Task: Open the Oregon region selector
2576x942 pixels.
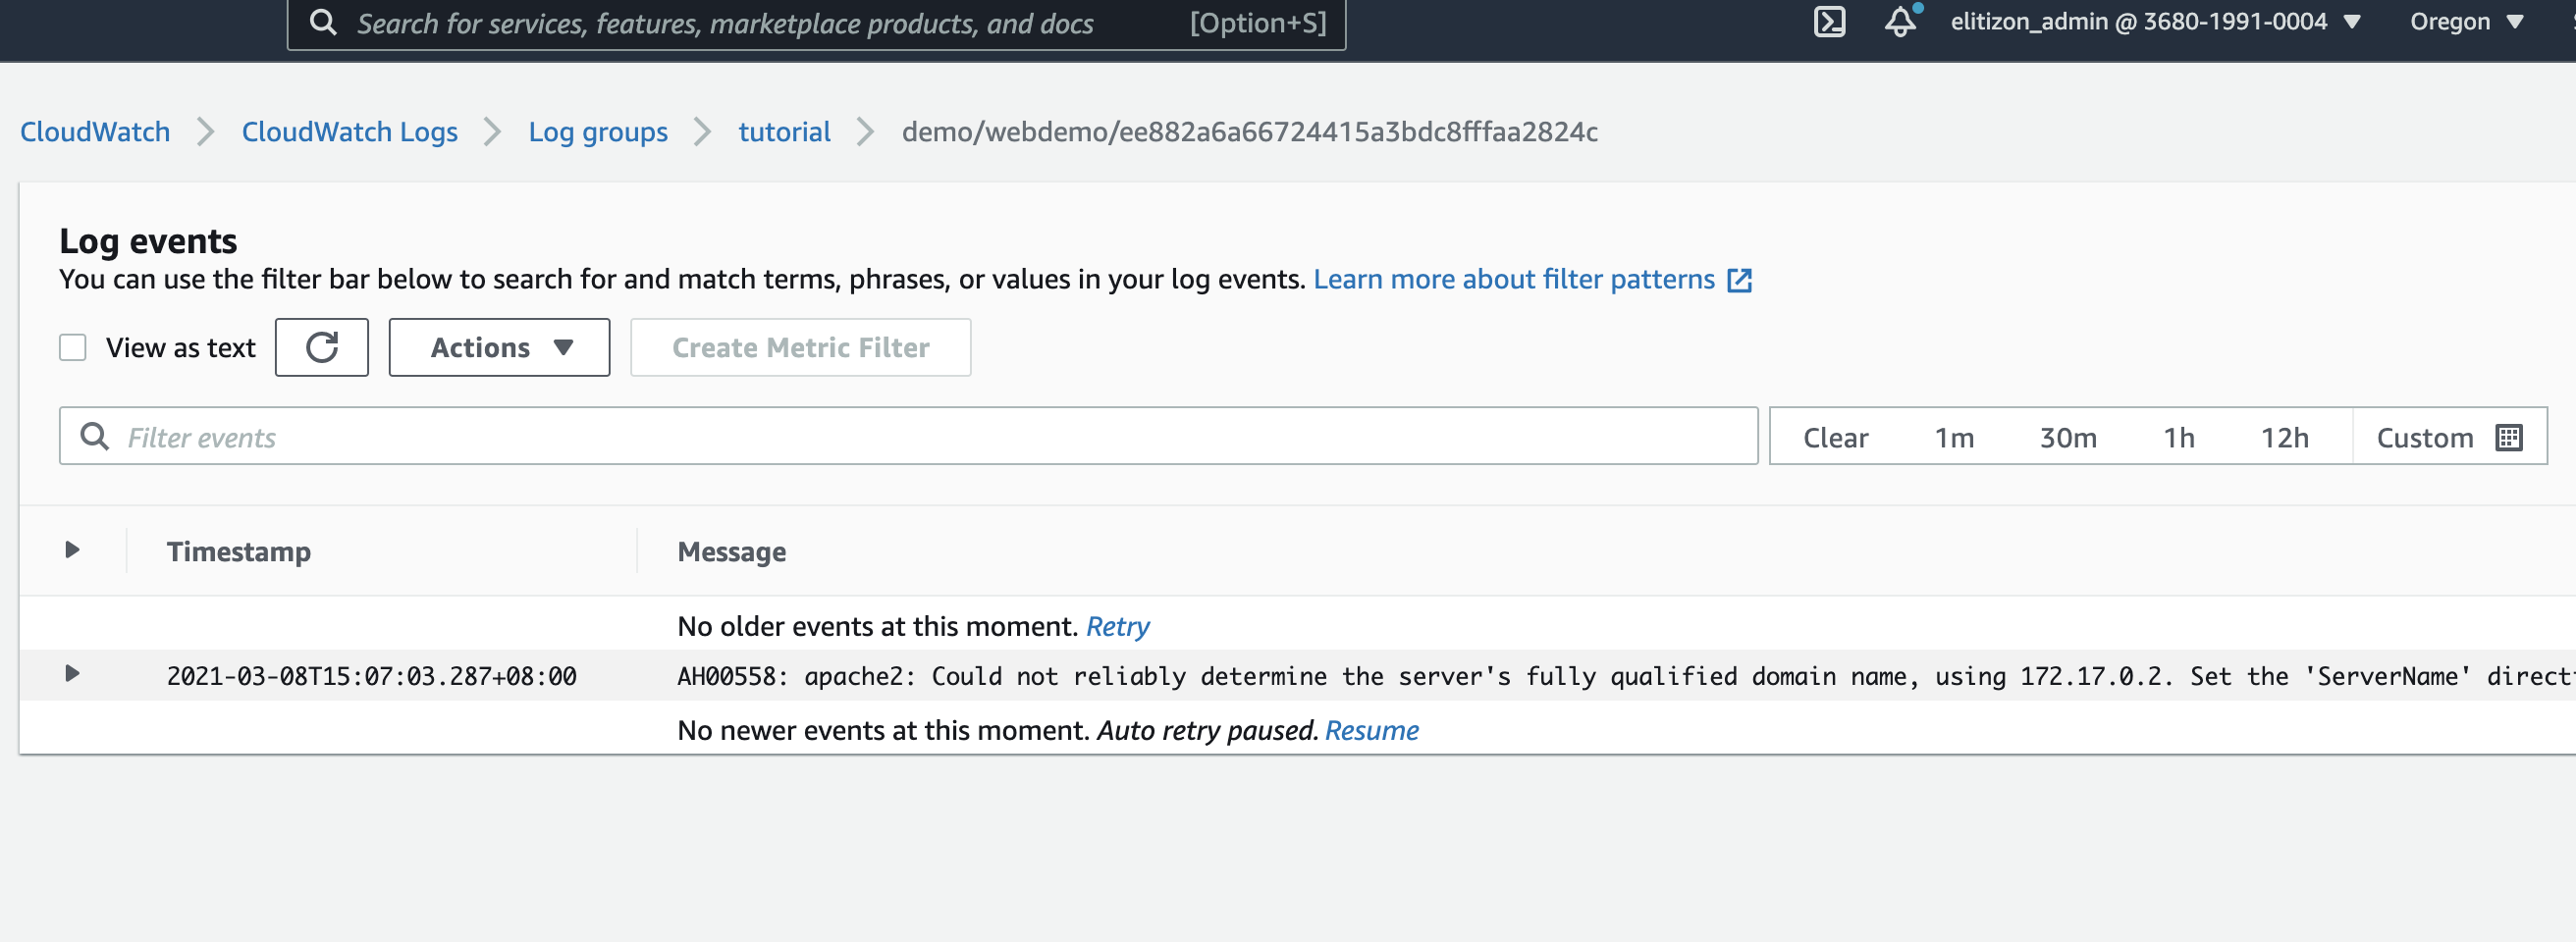Action: click(2465, 22)
